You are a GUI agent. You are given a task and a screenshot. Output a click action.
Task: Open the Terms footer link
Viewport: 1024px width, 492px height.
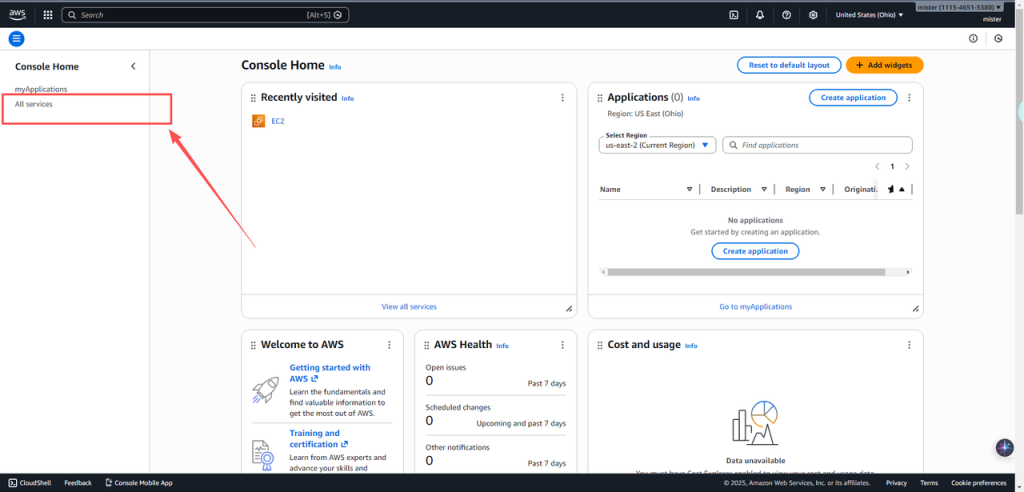[x=929, y=483]
